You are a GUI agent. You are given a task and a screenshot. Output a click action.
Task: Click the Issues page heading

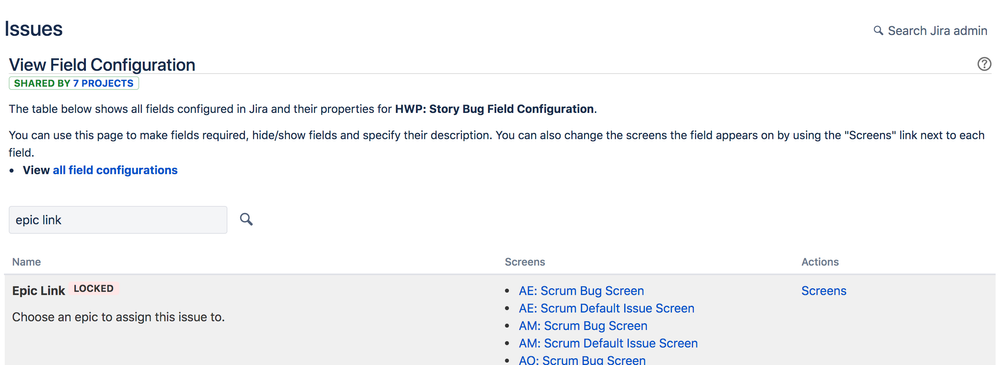[34, 29]
